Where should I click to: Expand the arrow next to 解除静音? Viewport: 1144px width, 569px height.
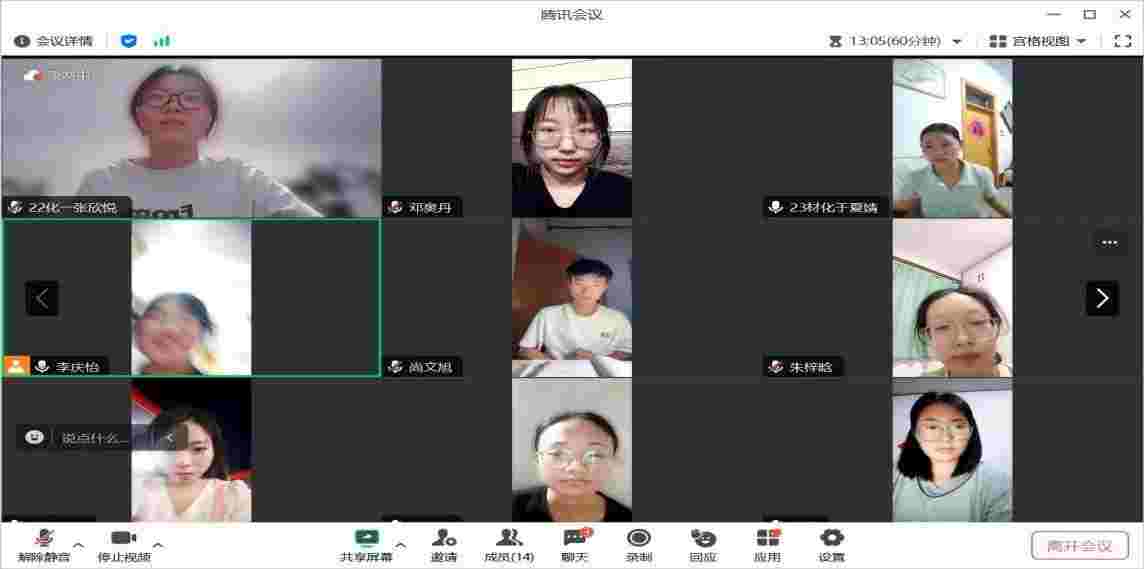click(x=79, y=545)
